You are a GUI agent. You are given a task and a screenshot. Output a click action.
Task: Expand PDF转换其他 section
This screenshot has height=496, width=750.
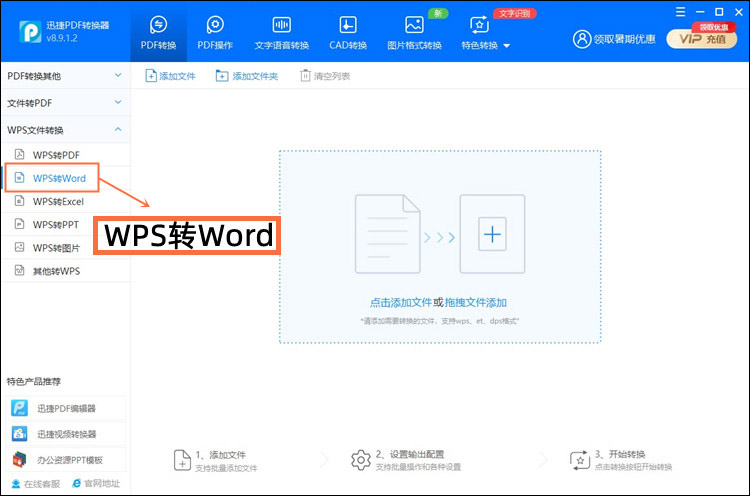[65, 76]
